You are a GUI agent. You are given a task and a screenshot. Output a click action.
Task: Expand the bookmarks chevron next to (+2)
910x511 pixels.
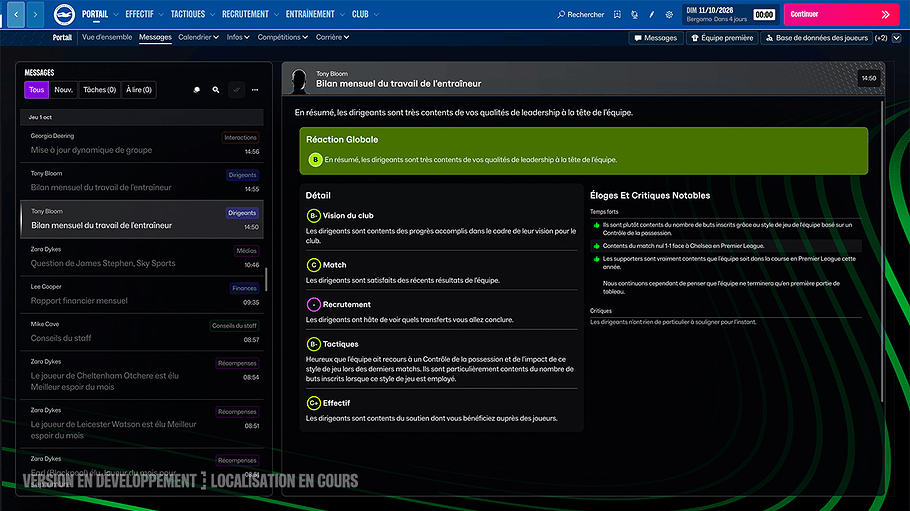point(897,38)
